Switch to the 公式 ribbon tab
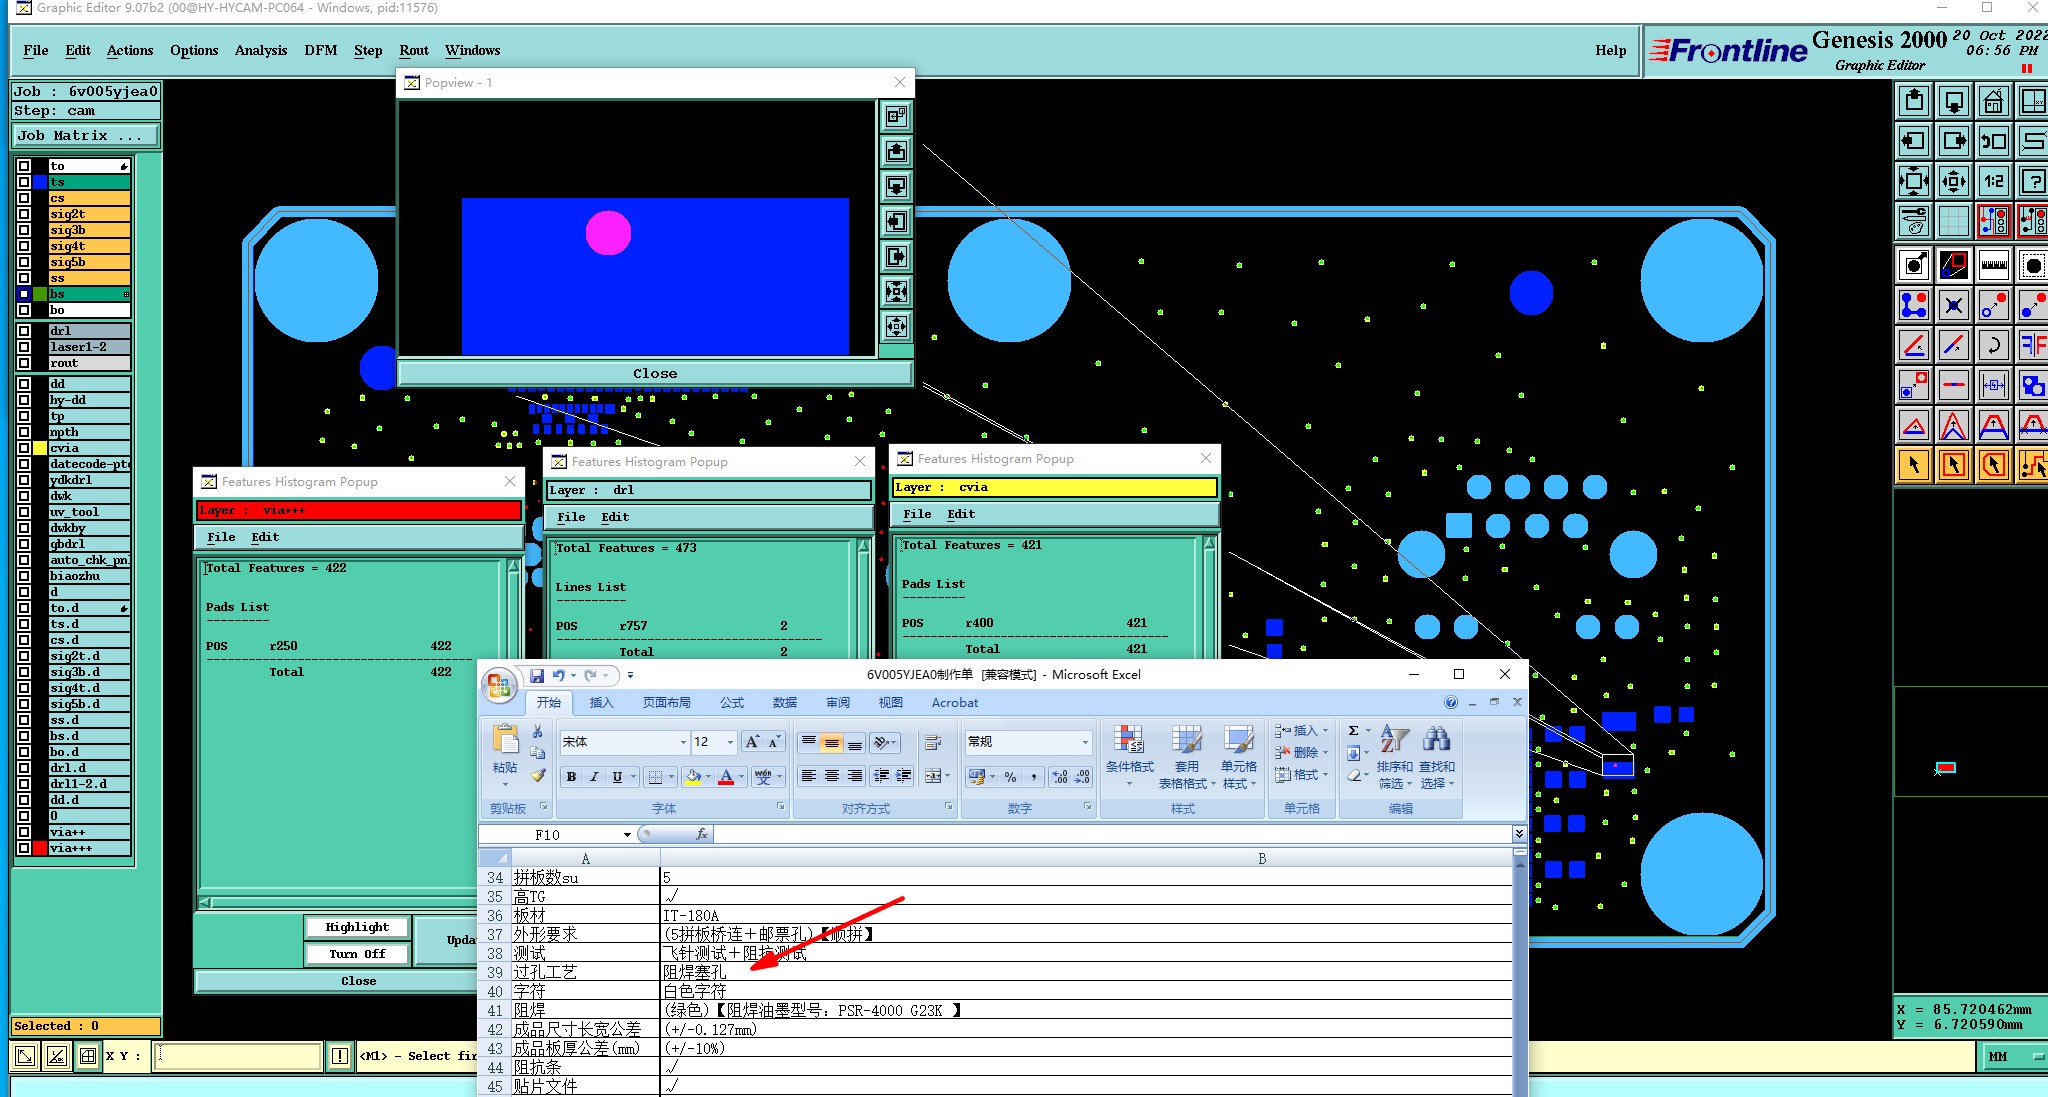Image resolution: width=2048 pixels, height=1097 pixels. [x=732, y=703]
